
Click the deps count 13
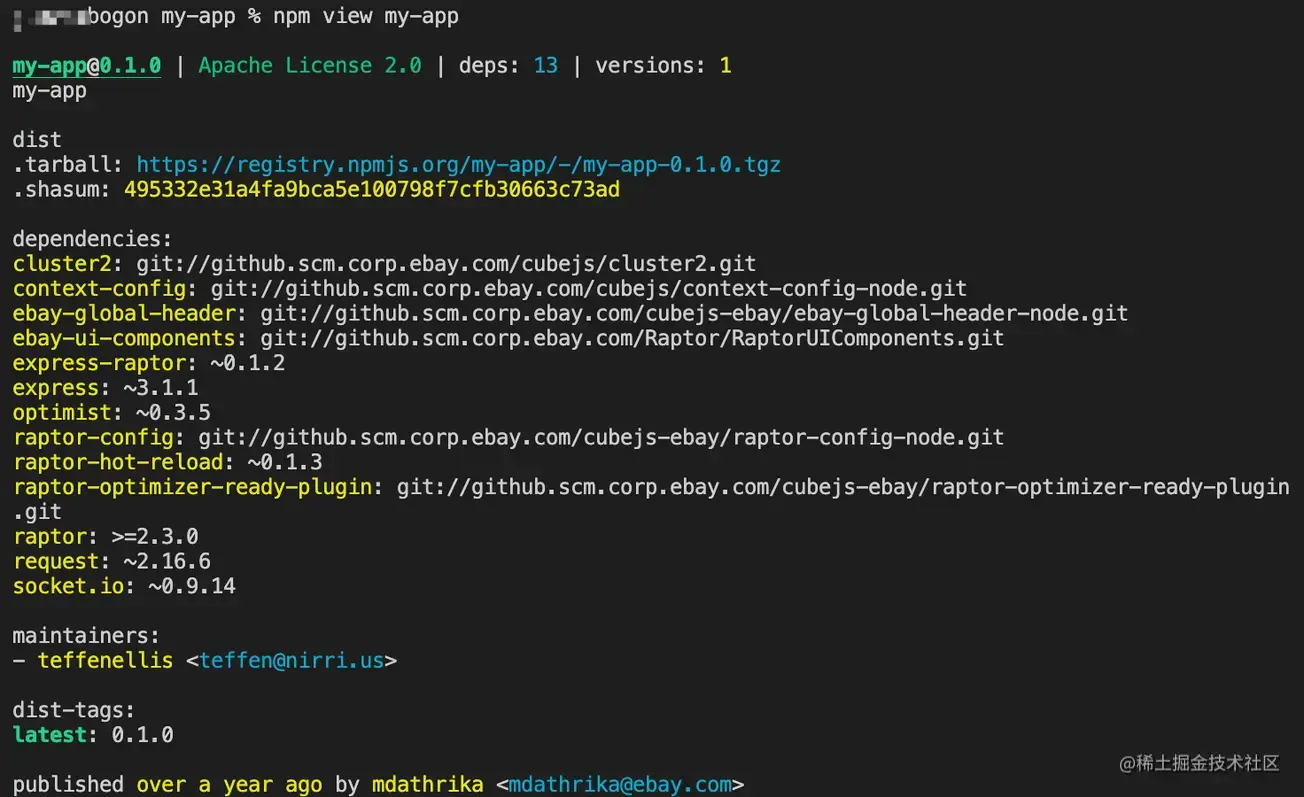tap(545, 65)
